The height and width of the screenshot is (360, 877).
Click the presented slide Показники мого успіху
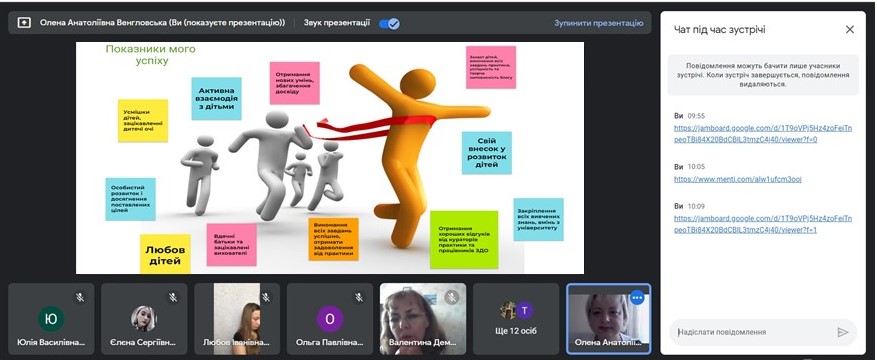(329, 158)
